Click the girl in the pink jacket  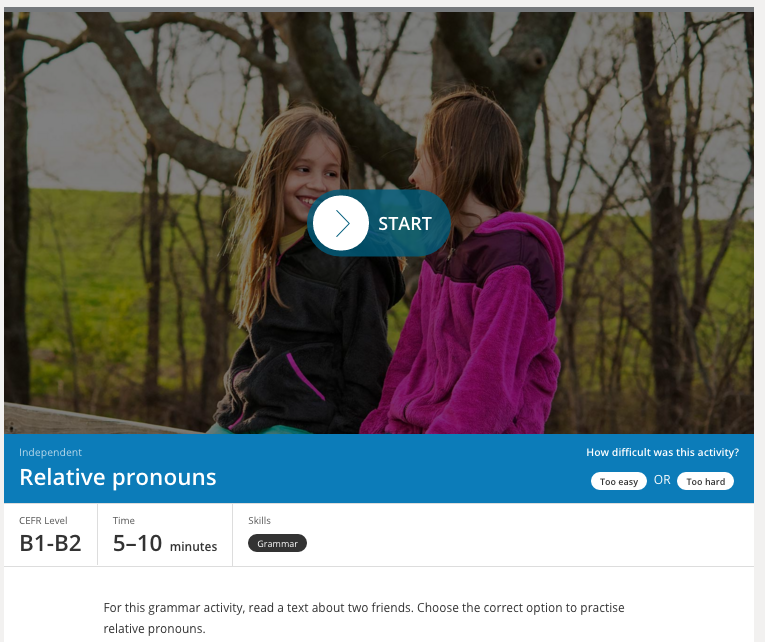(x=468, y=273)
